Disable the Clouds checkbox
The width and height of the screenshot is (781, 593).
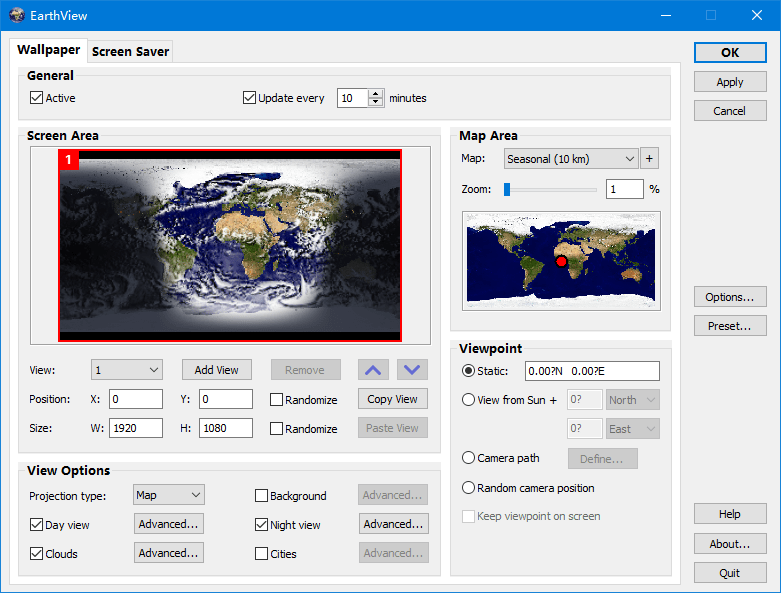[x=37, y=553]
